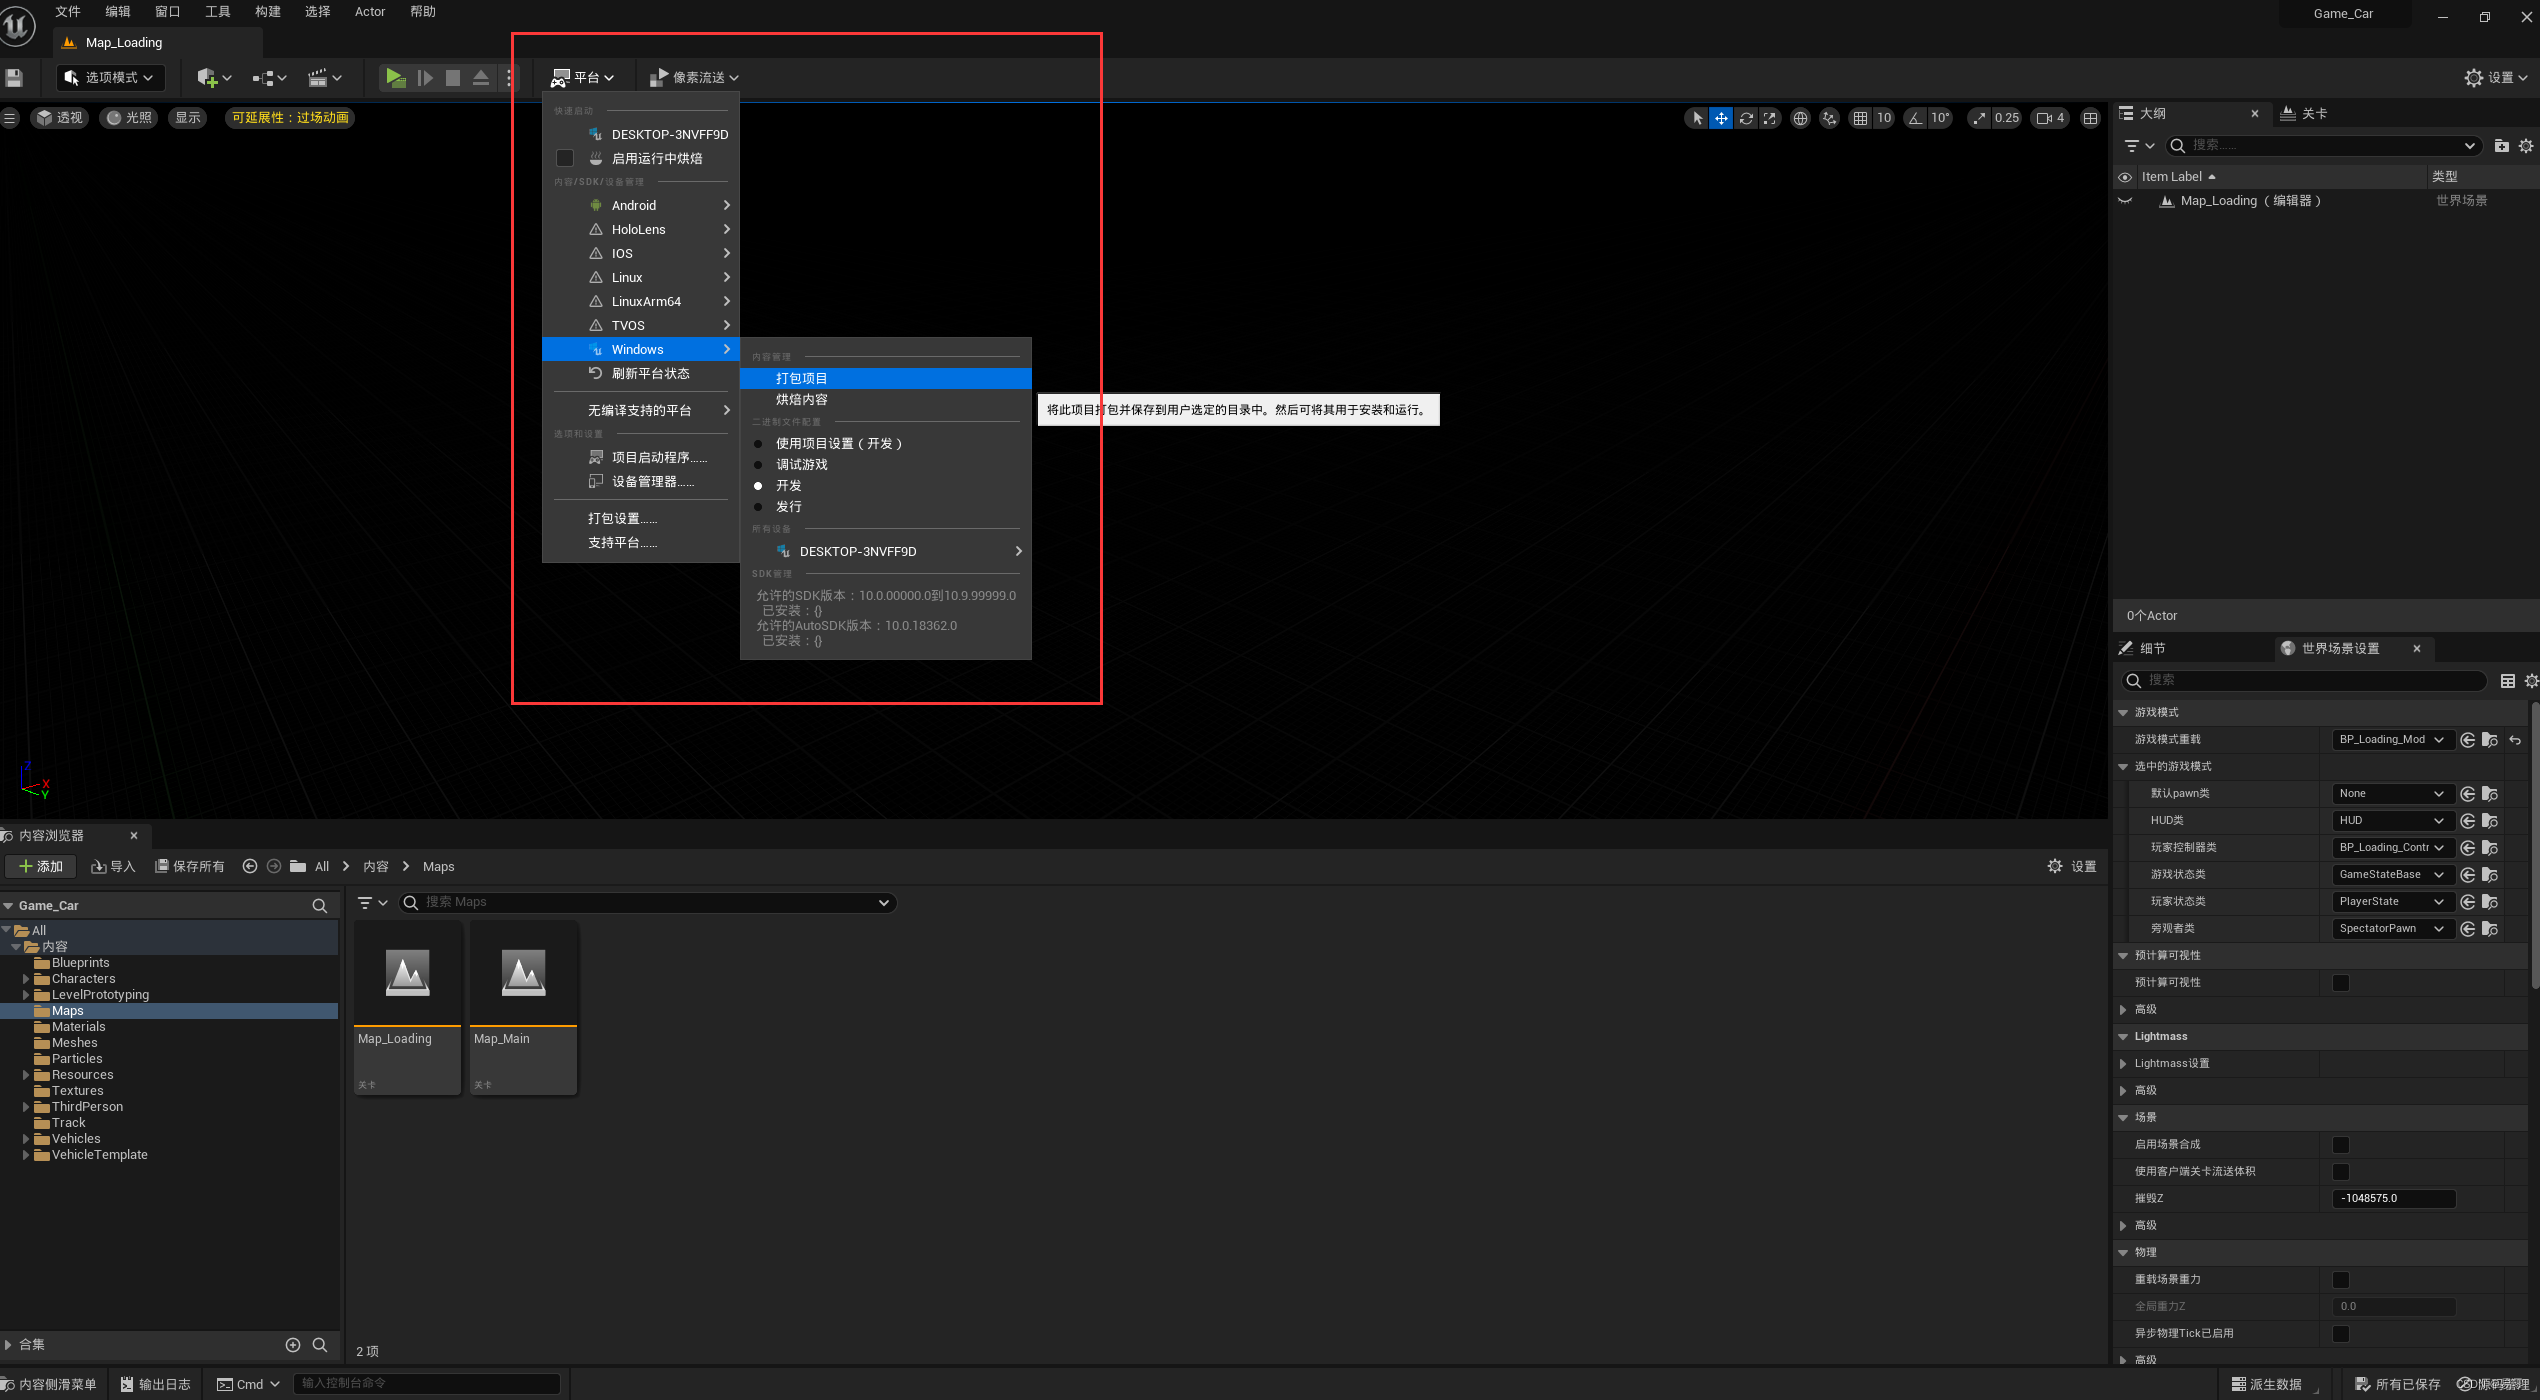This screenshot has height=1400, width=2540.
Task: Enable the cook on the fly checkbox
Action: pos(565,159)
